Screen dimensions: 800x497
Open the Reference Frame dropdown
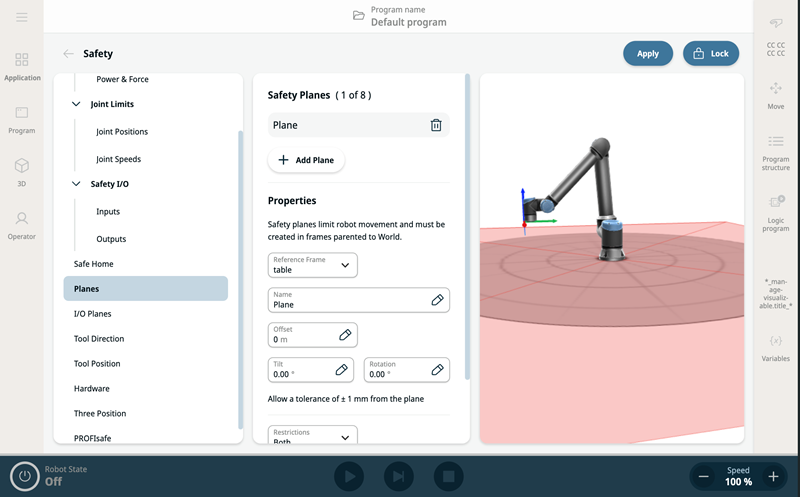click(x=312, y=265)
